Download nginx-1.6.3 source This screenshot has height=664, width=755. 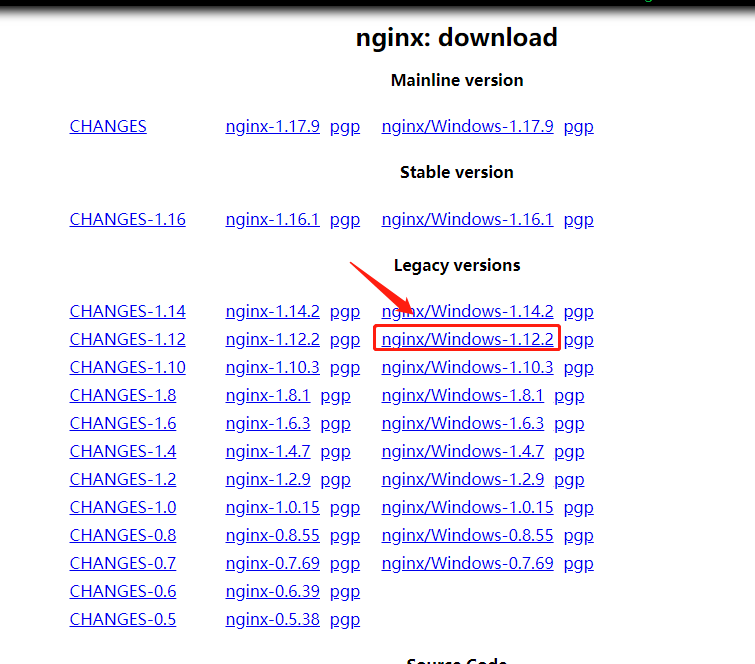[x=268, y=423]
